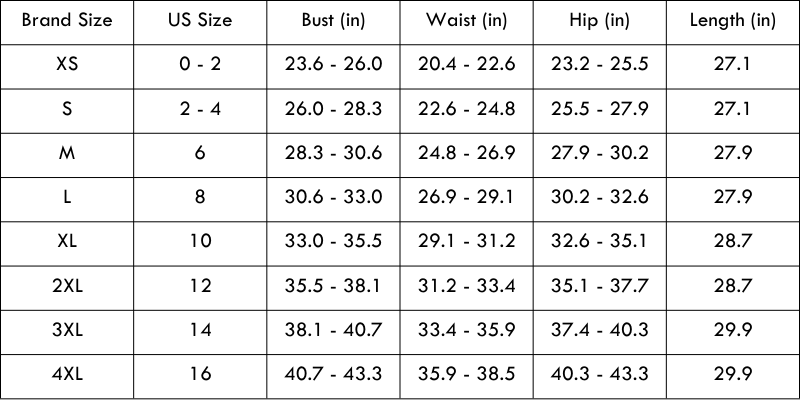The width and height of the screenshot is (800, 400).
Task: Click the Length (in) column header
Action: tap(733, 21)
